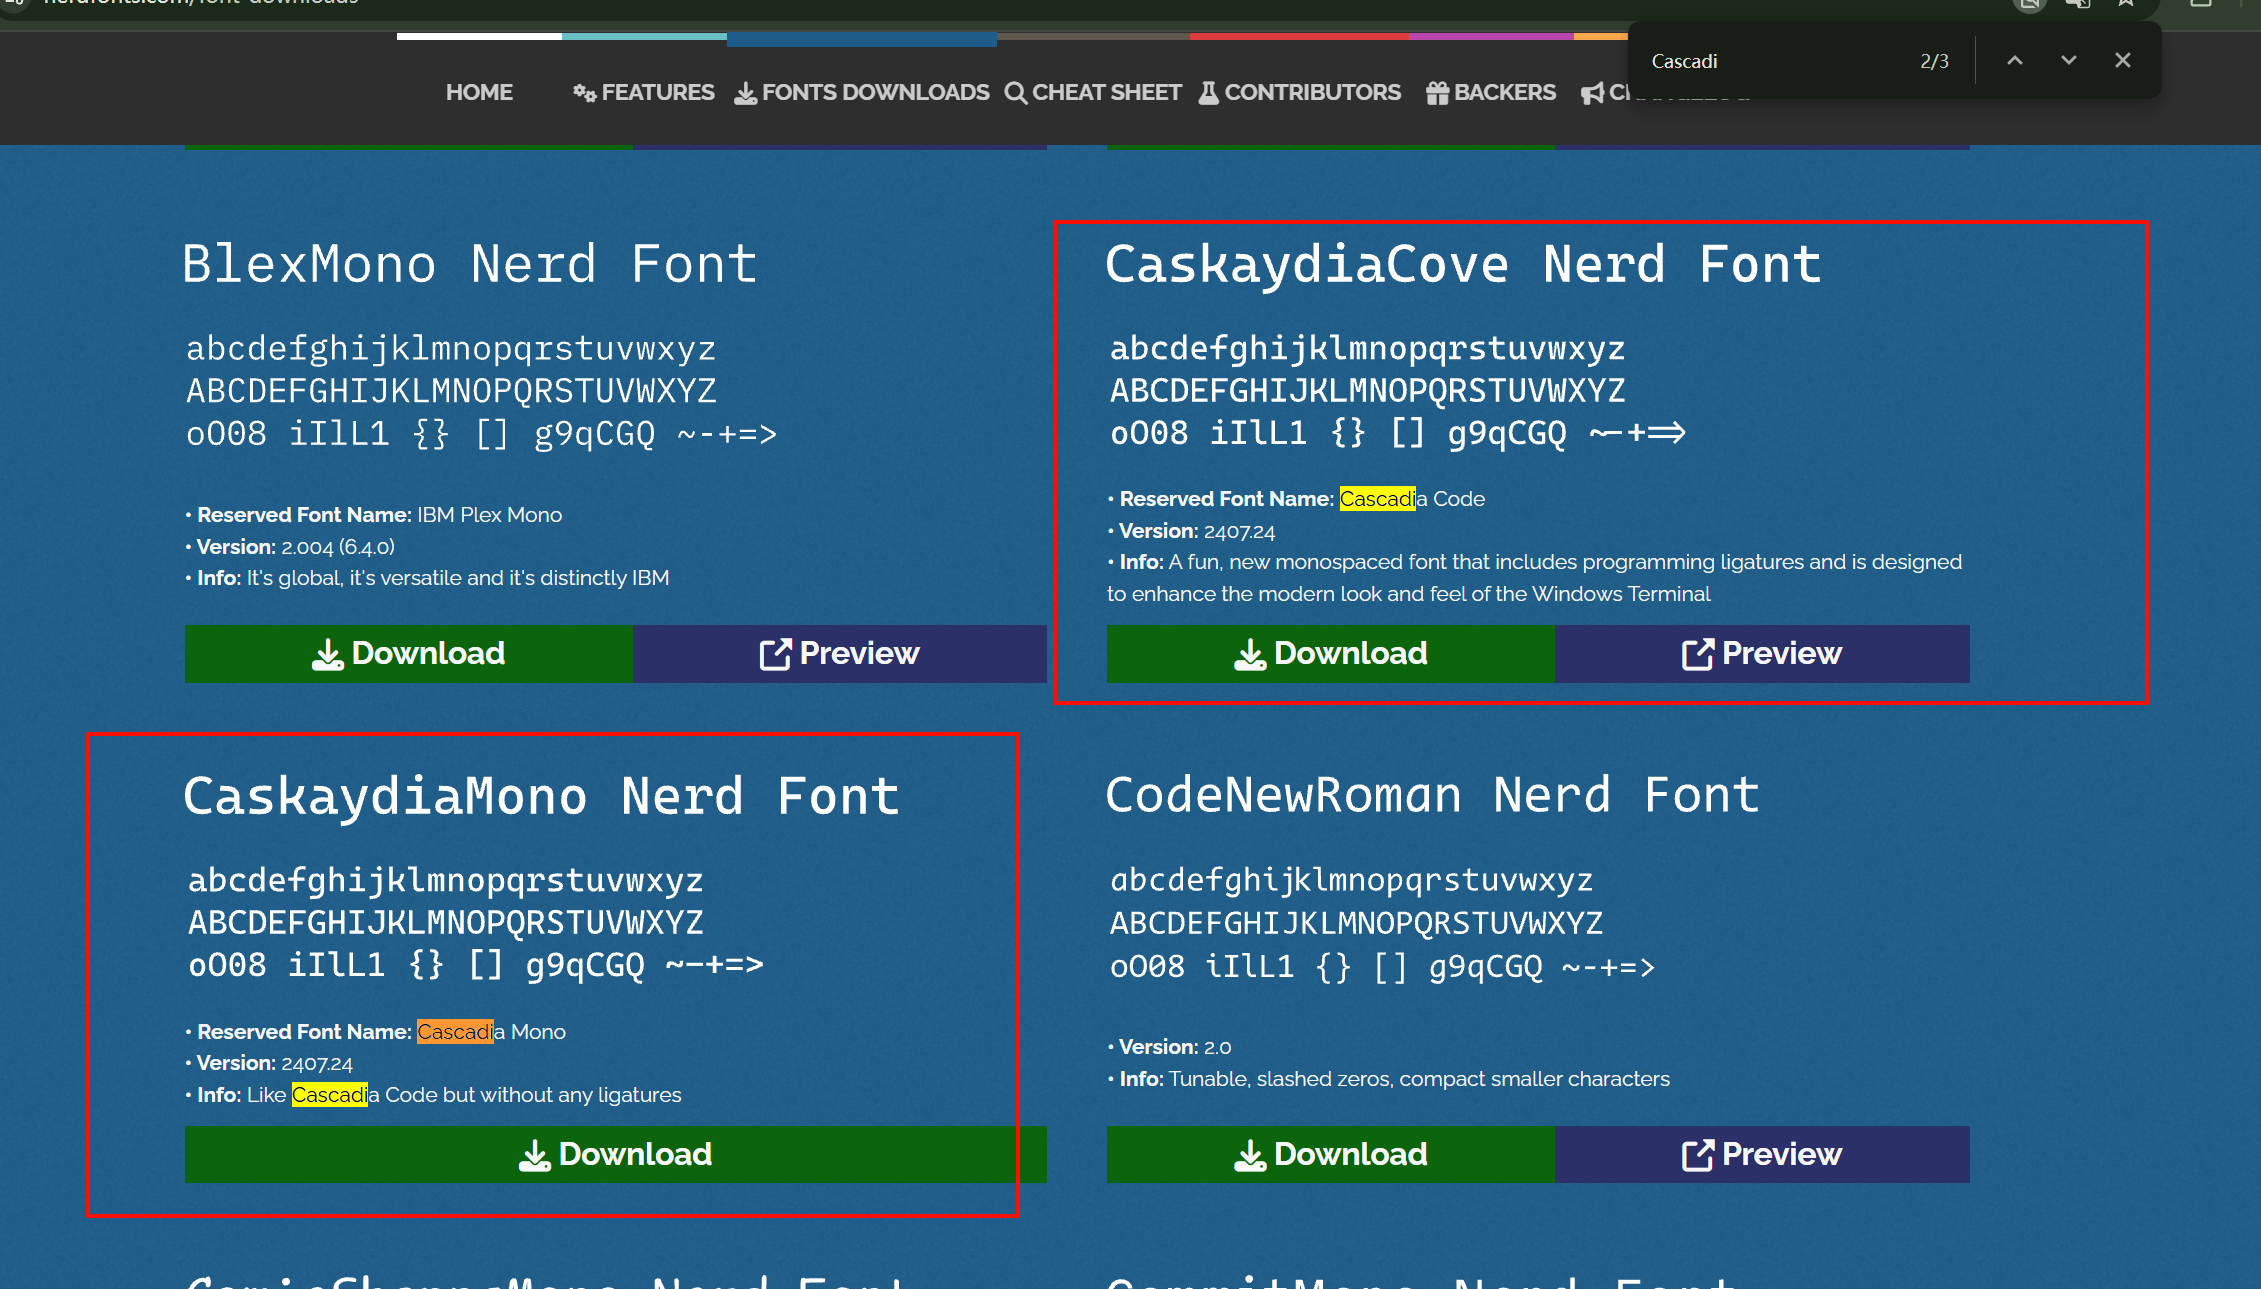The height and width of the screenshot is (1289, 2261).
Task: Download the CaskaydiaCove Nerd Font
Action: tap(1331, 654)
